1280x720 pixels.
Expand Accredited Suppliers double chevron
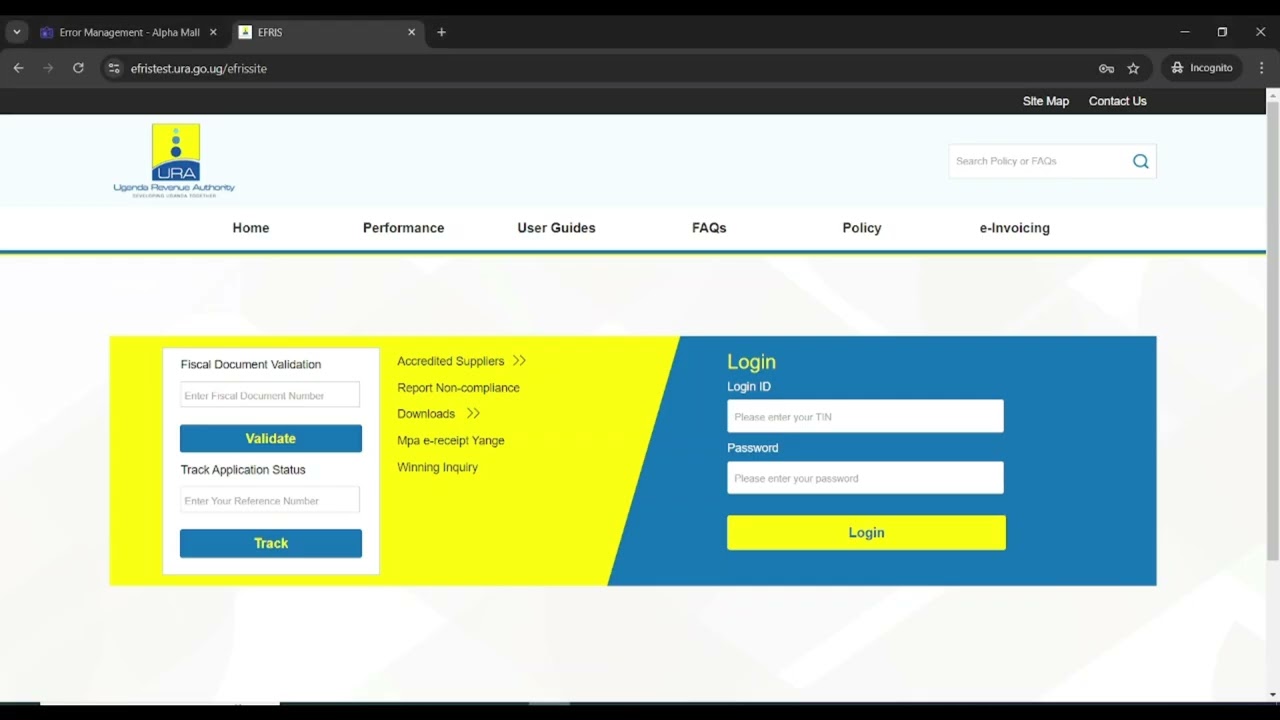point(519,361)
